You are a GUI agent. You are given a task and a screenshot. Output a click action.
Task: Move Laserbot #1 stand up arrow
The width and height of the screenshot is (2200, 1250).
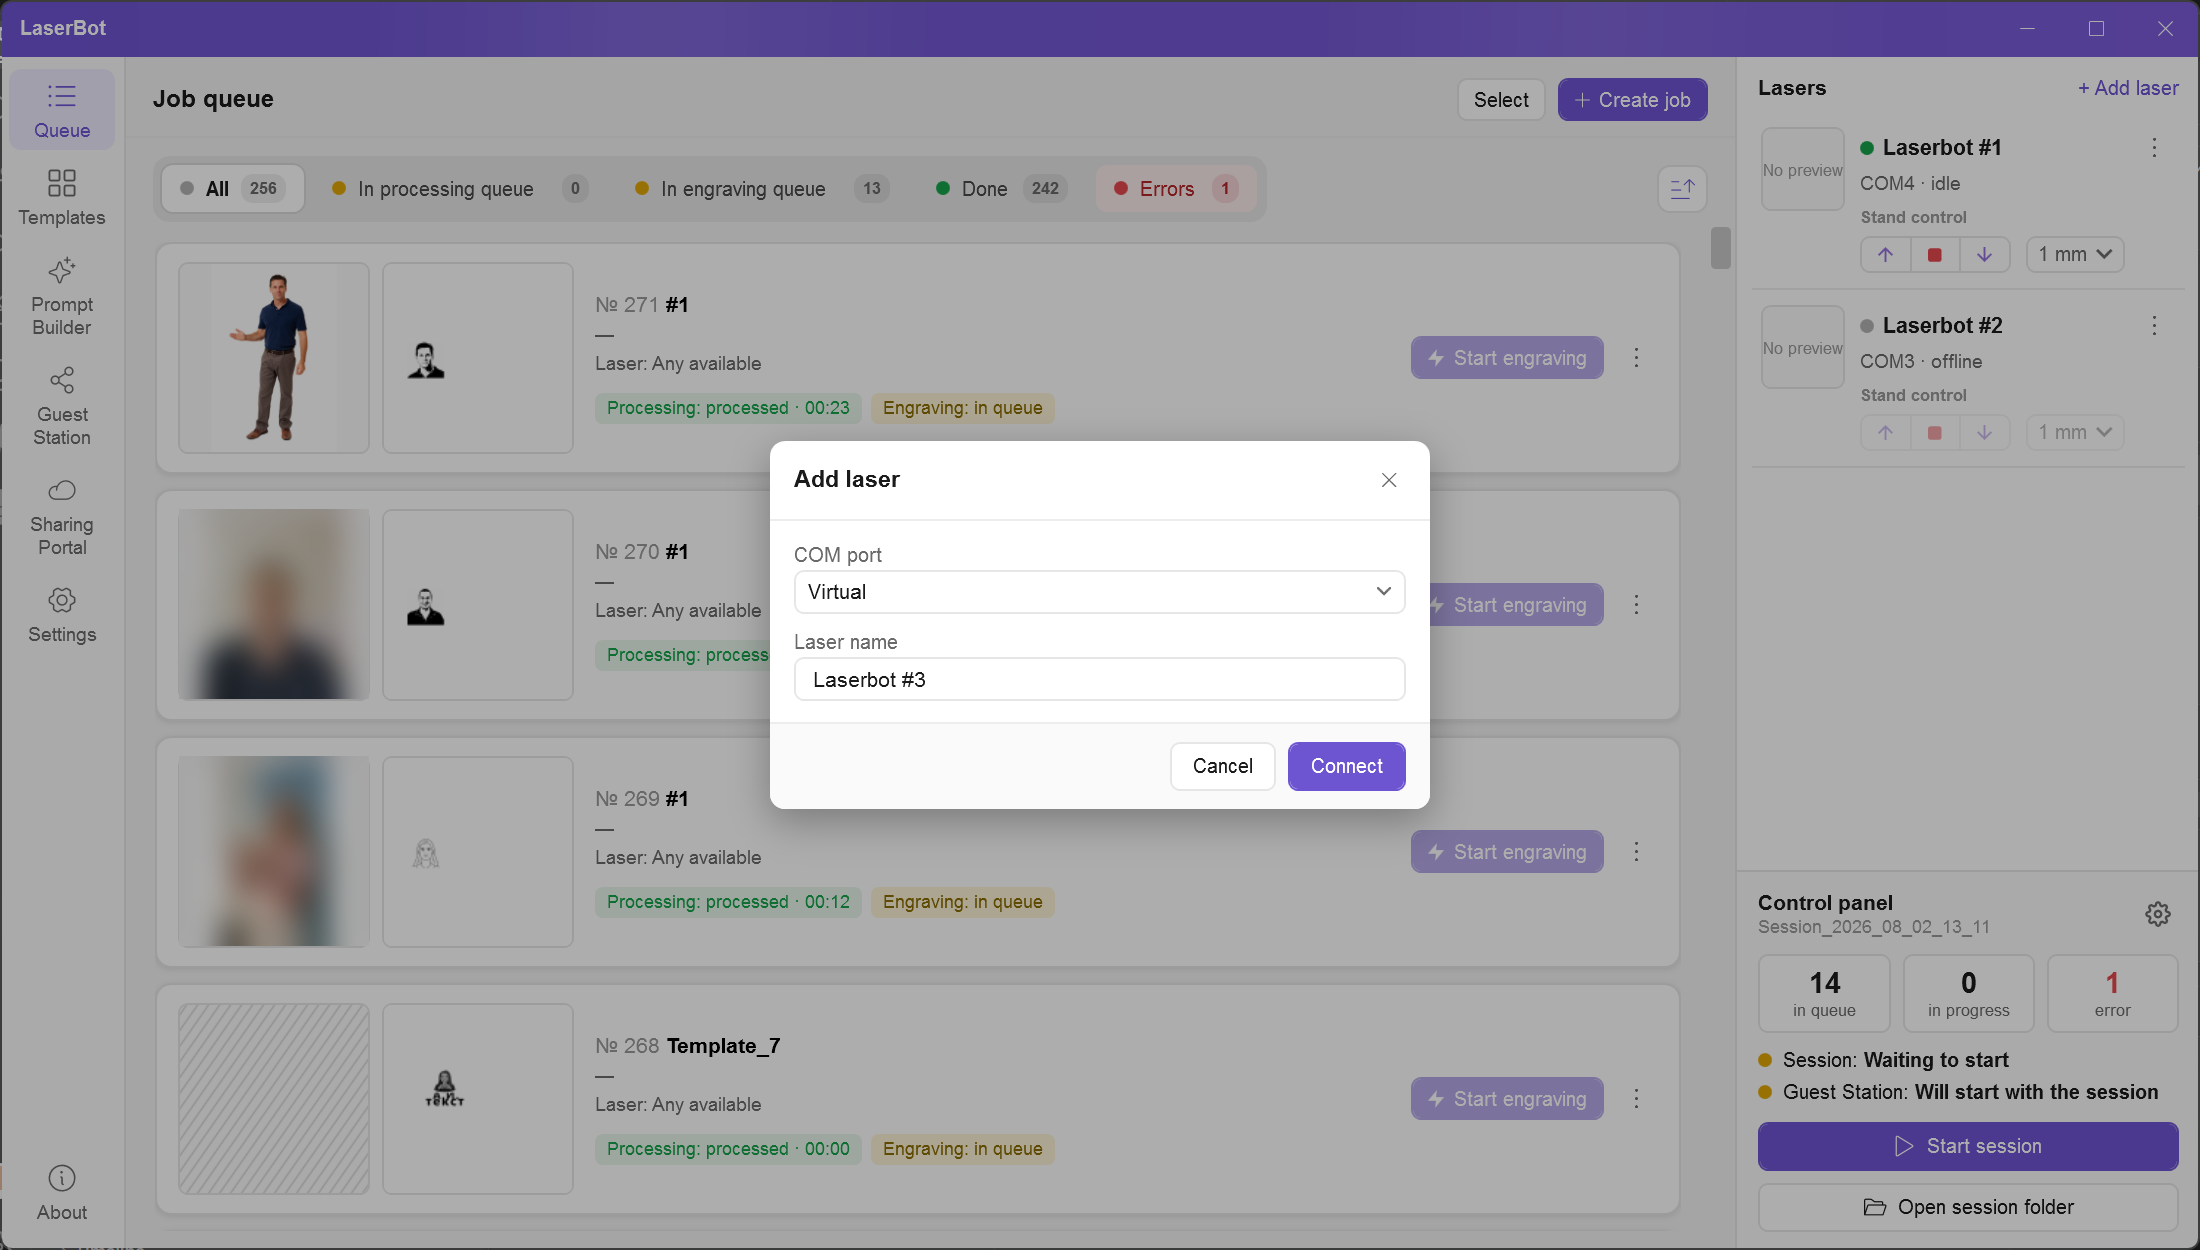point(1885,254)
